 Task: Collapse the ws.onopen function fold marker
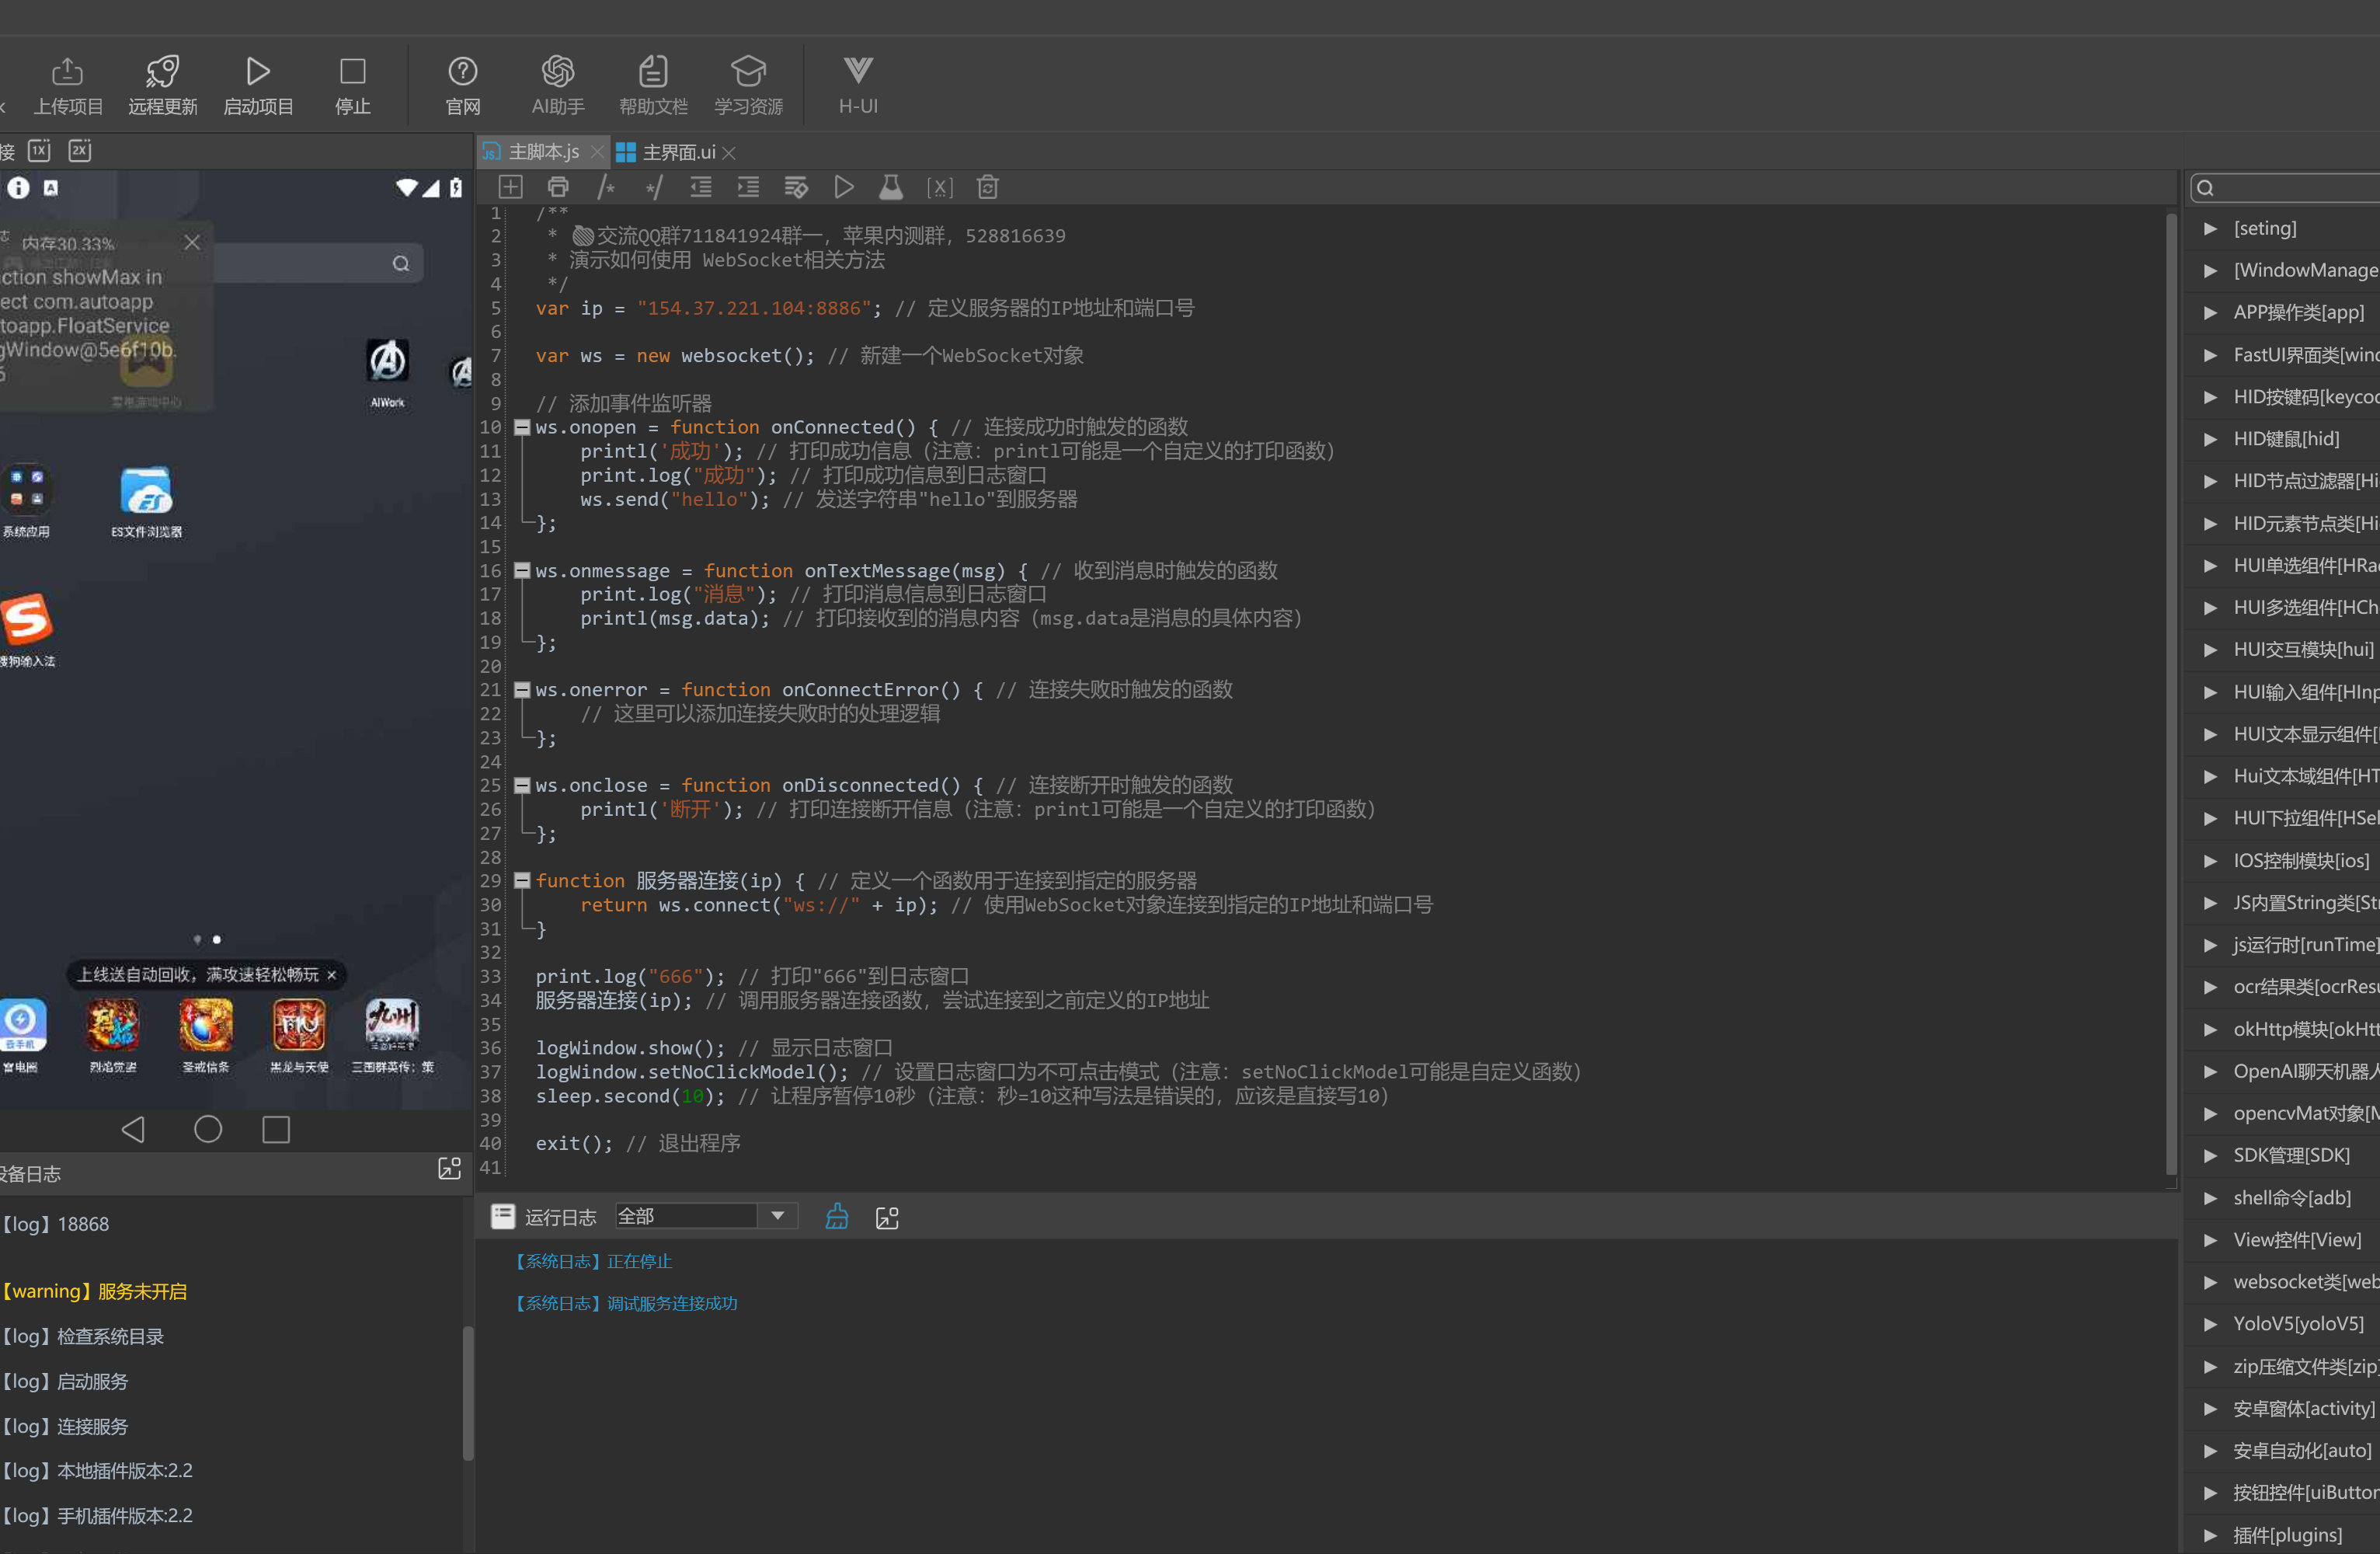tap(521, 428)
